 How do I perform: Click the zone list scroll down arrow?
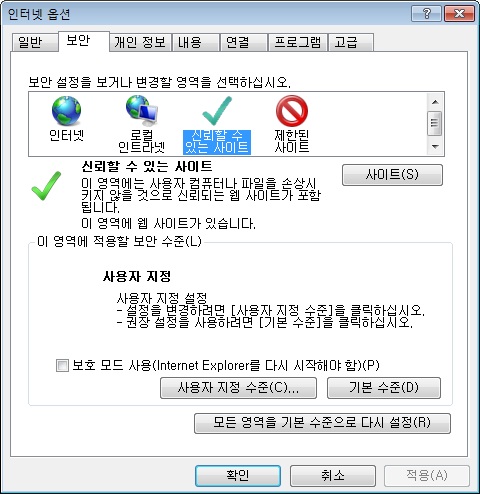pos(435,146)
